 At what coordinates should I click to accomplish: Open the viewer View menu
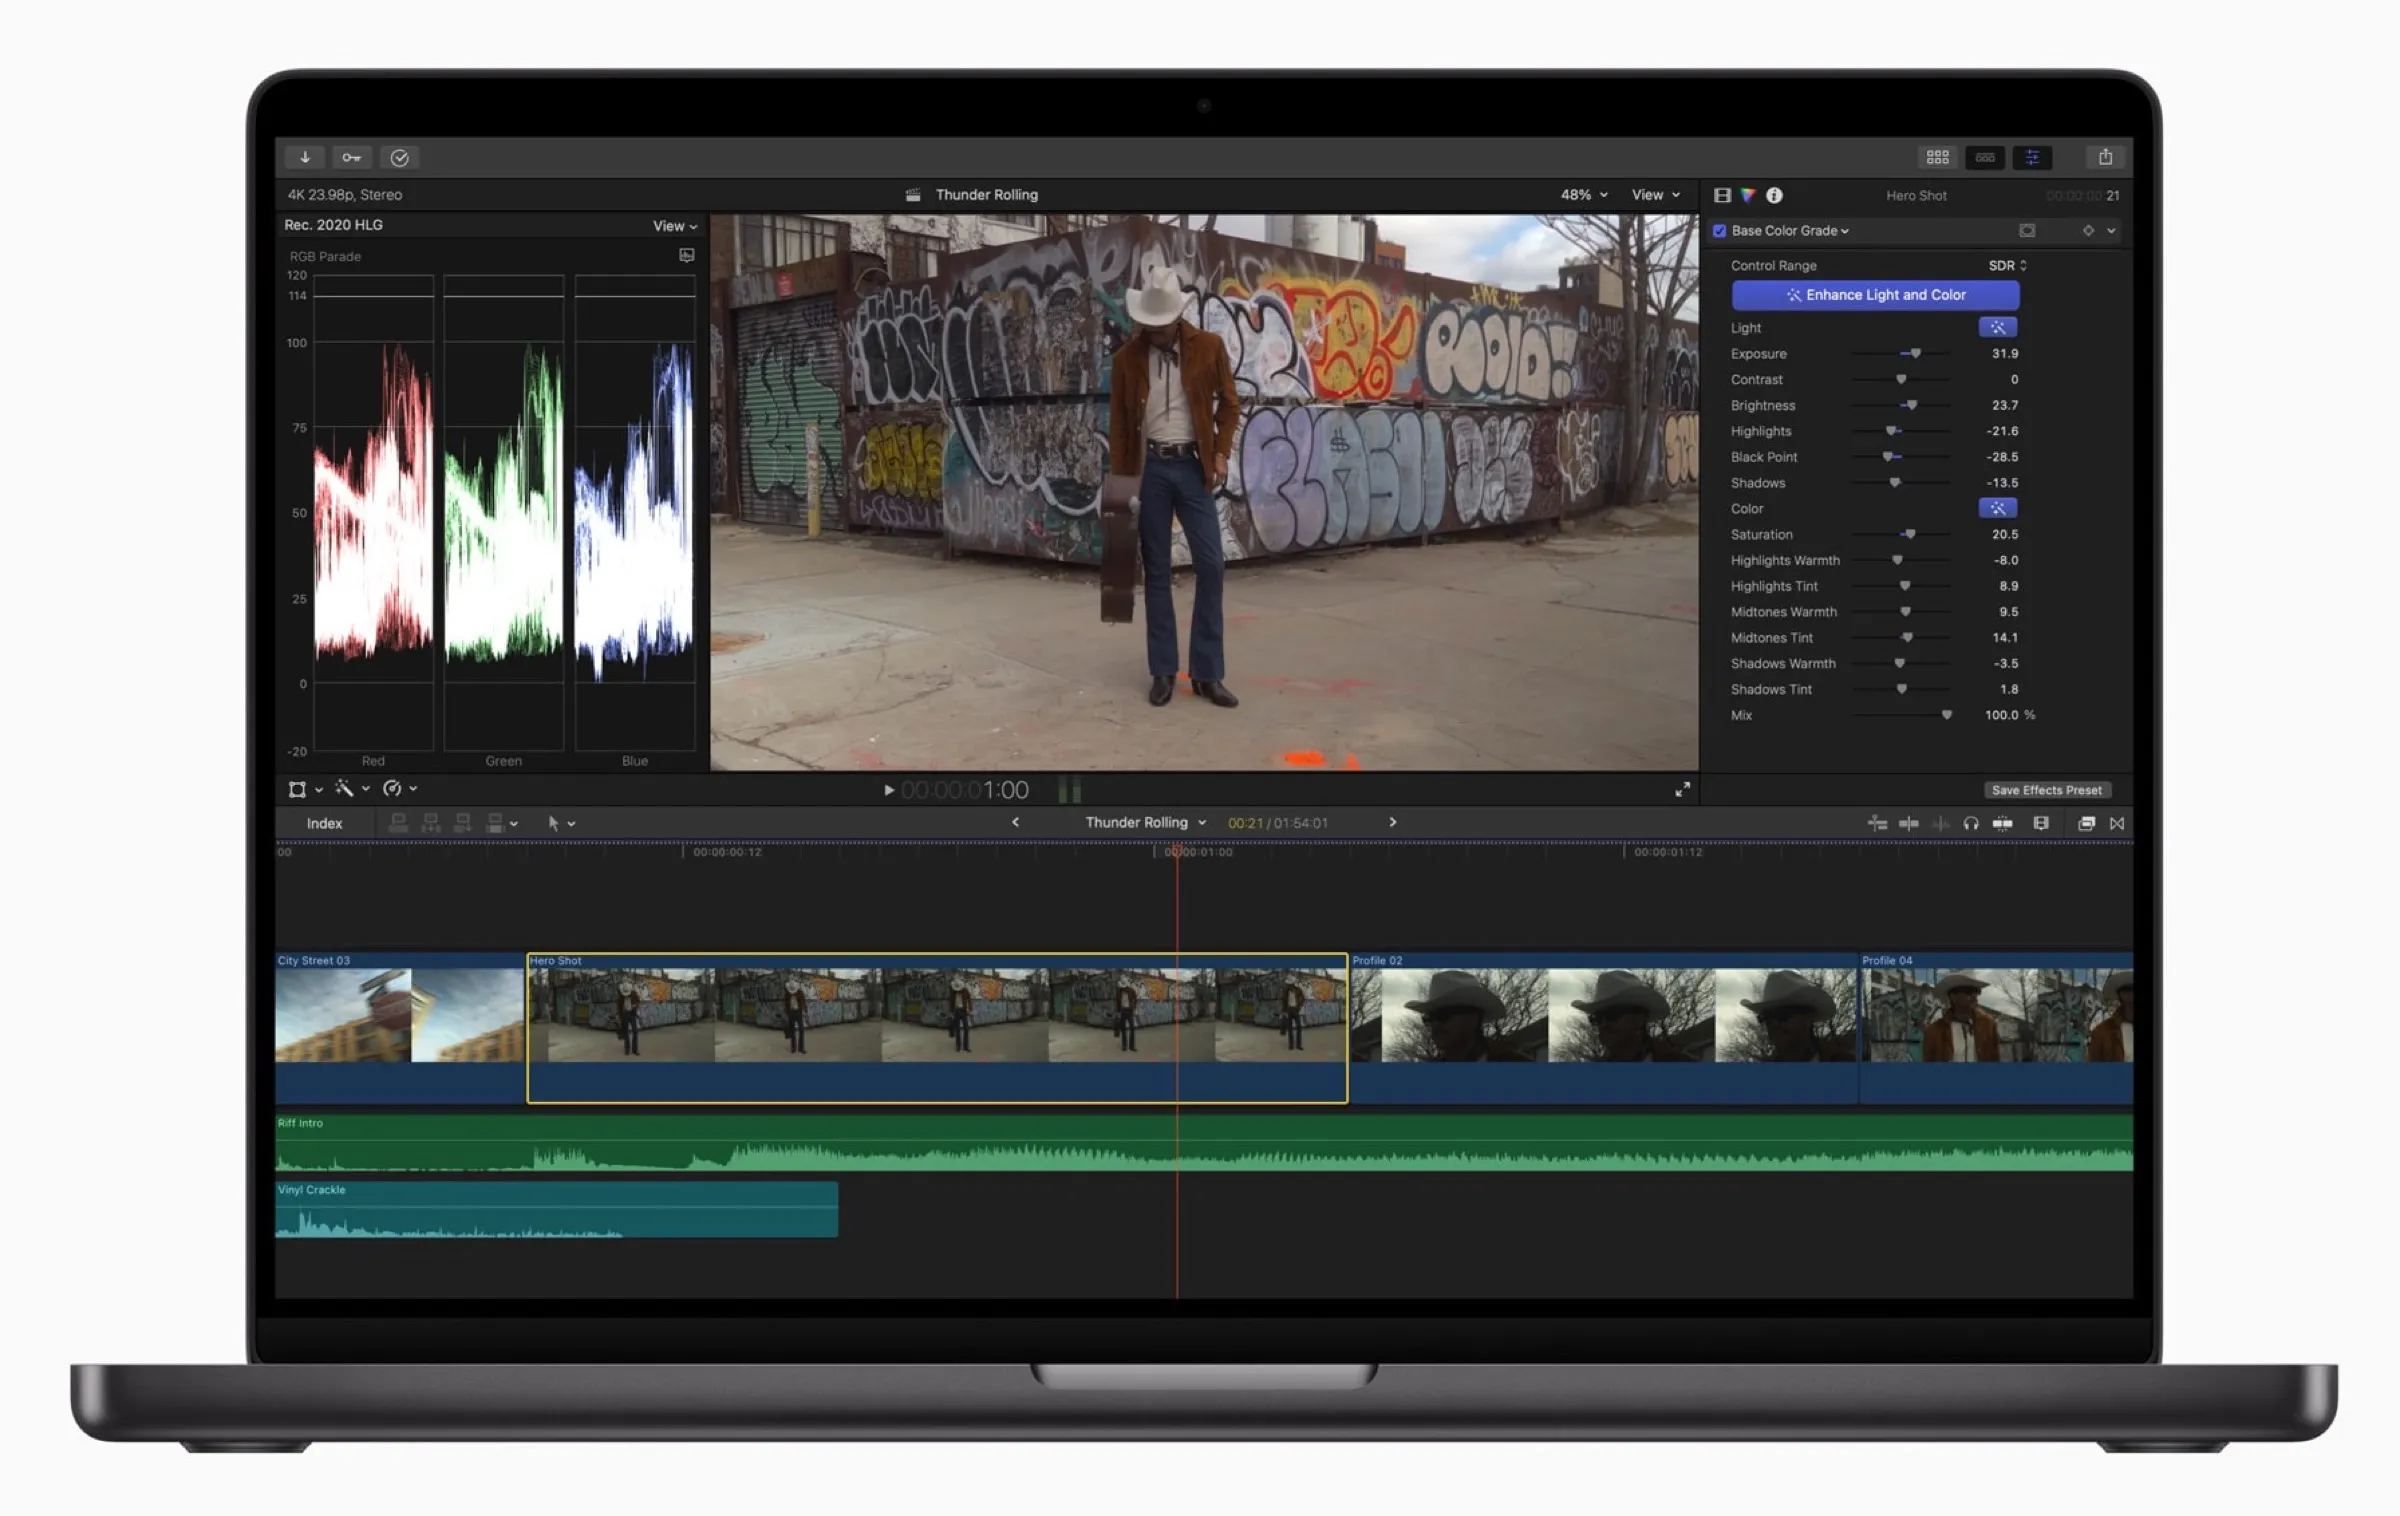[x=1654, y=195]
